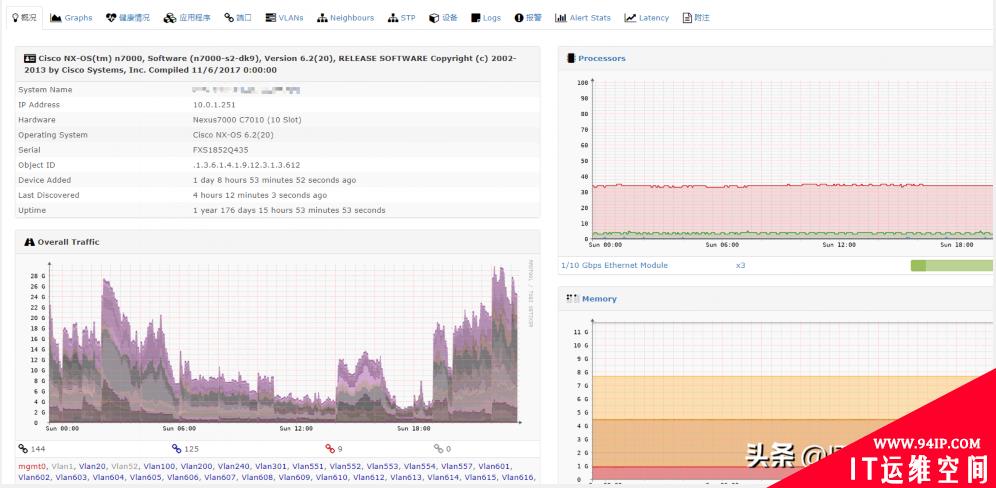Switch to the Logs tab

click(x=486, y=18)
